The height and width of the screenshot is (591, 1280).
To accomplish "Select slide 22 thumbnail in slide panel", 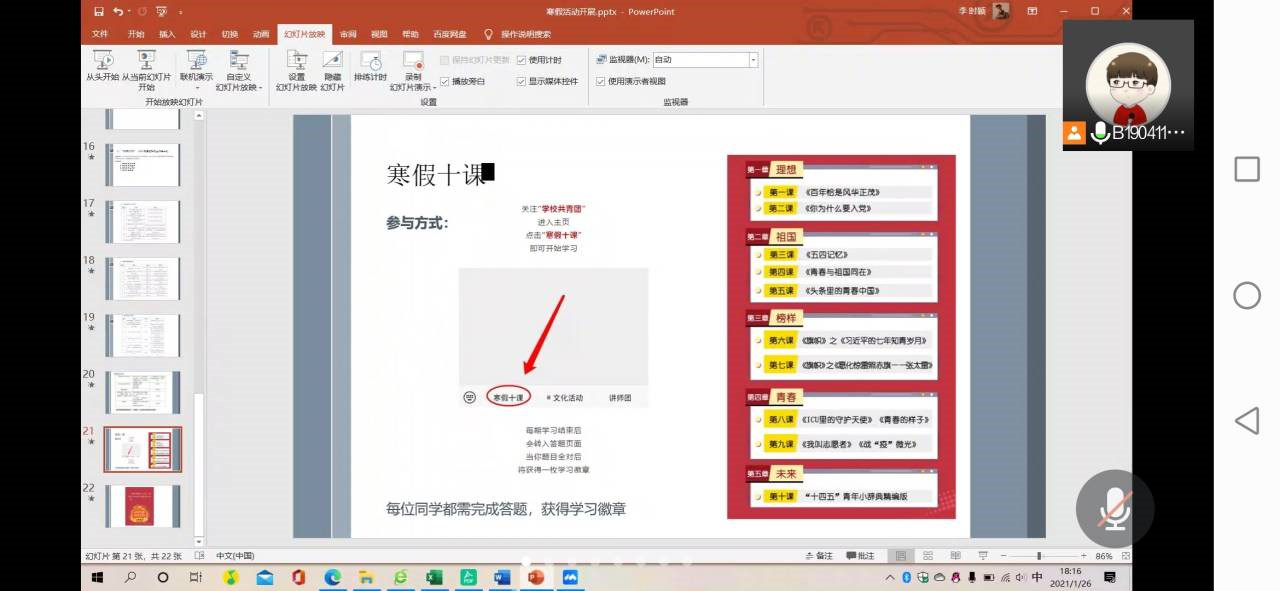I will 143,505.
